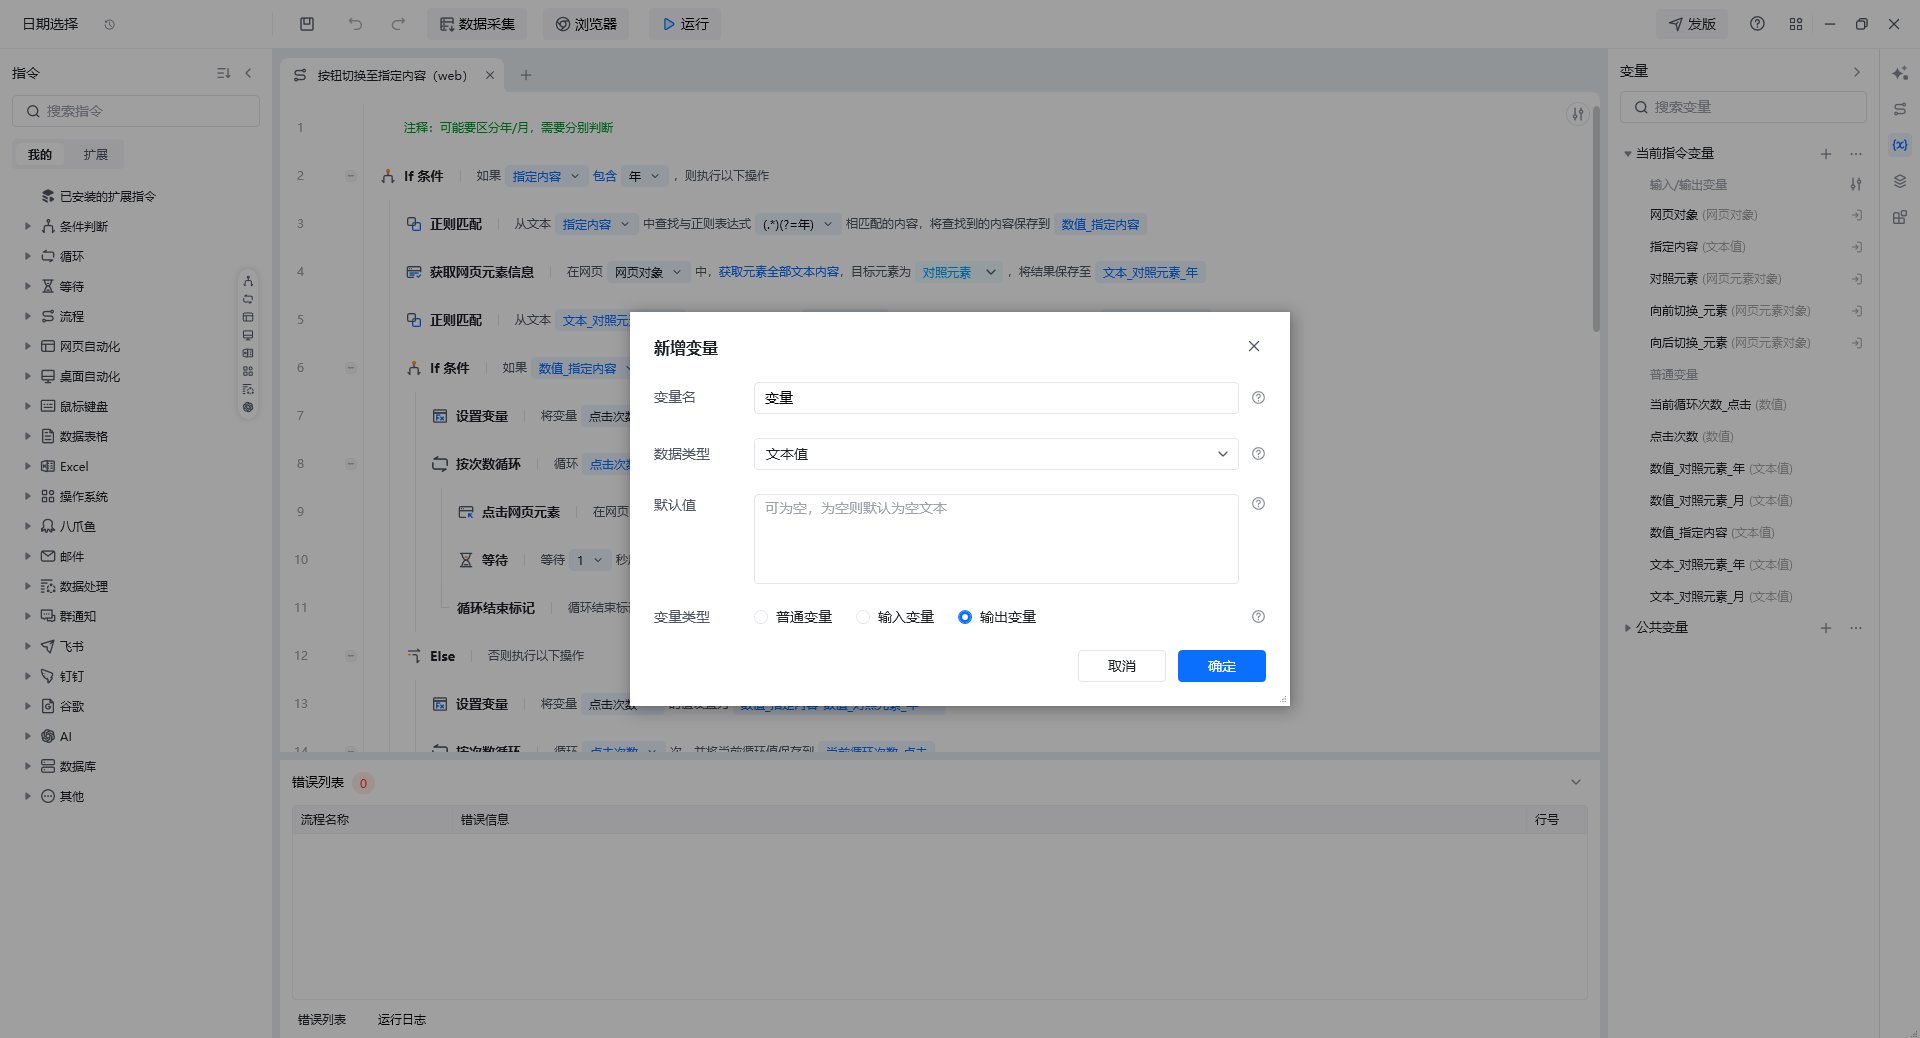Focus the 搜索指令 search field
The width and height of the screenshot is (1920, 1038).
tap(136, 111)
